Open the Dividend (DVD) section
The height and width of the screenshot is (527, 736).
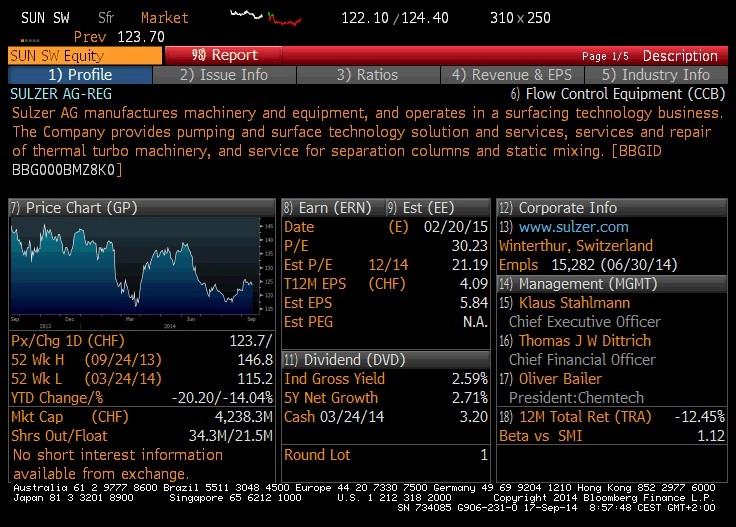click(385, 359)
